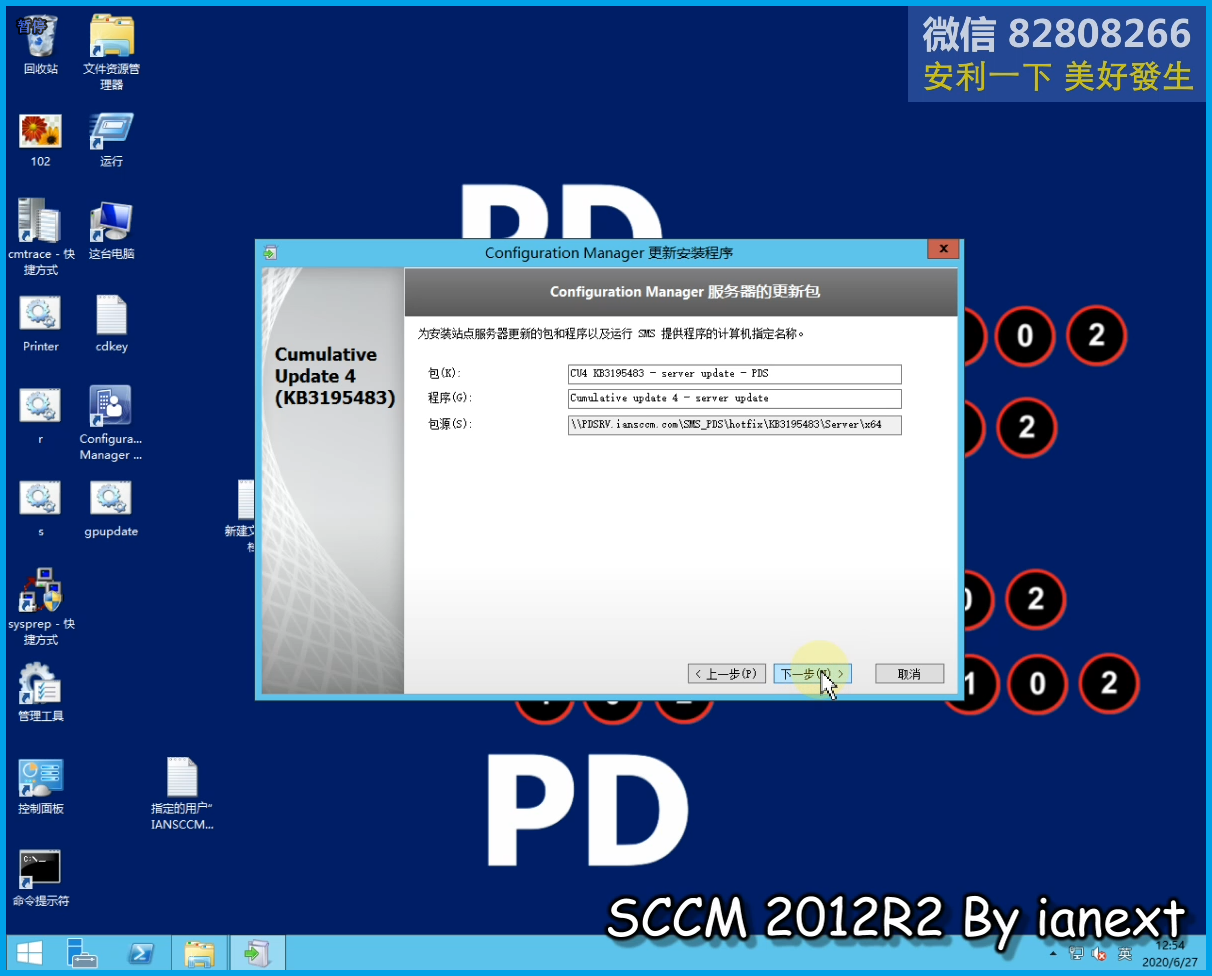This screenshot has width=1212, height=976.
Task: Select the 102 flower image icon
Action: (41, 140)
